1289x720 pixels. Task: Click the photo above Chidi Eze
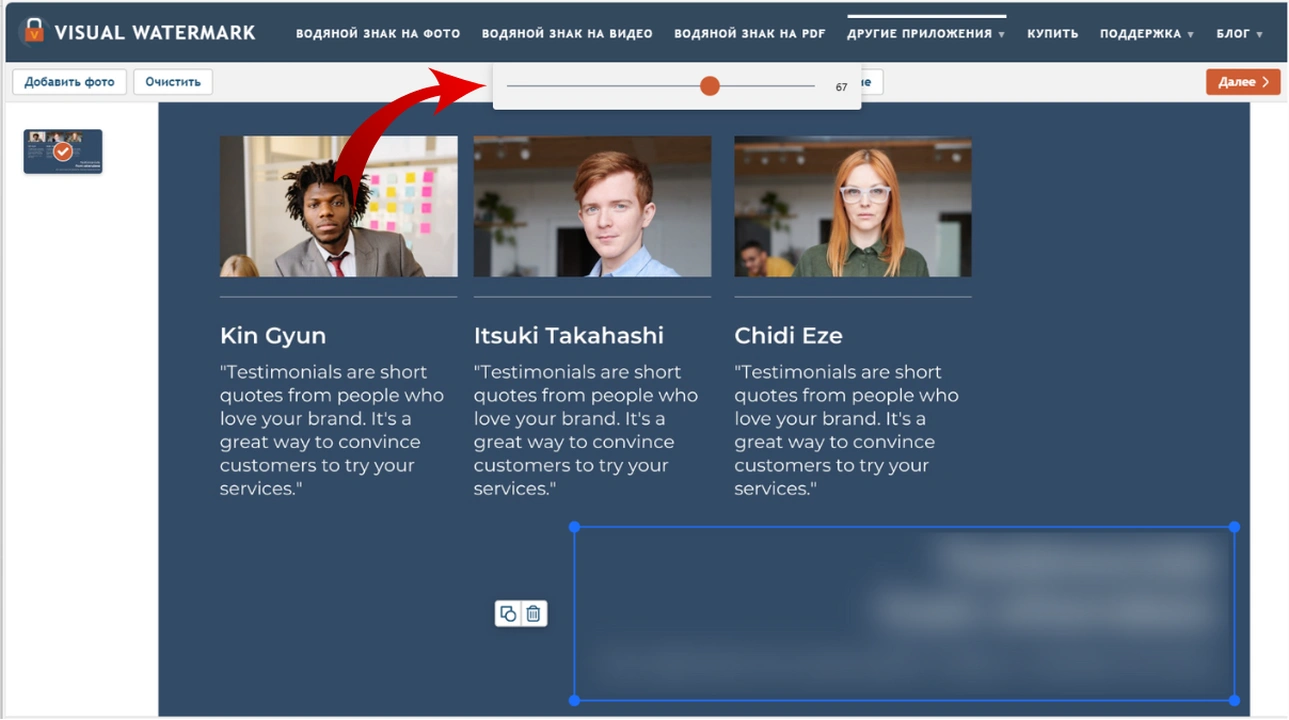(853, 207)
